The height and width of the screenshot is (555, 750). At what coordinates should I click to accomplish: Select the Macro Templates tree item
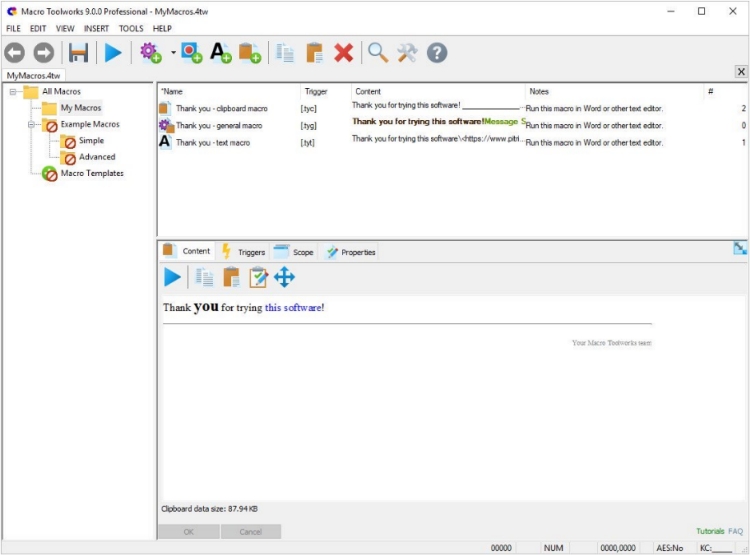[92, 173]
